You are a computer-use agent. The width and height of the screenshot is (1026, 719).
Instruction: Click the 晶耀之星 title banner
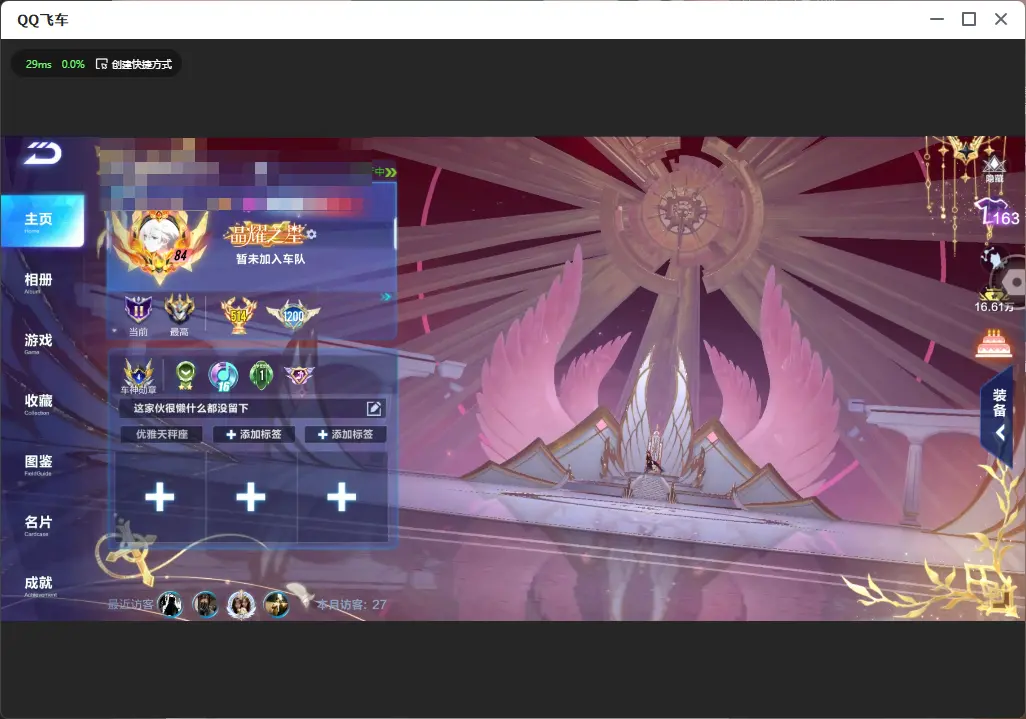264,234
